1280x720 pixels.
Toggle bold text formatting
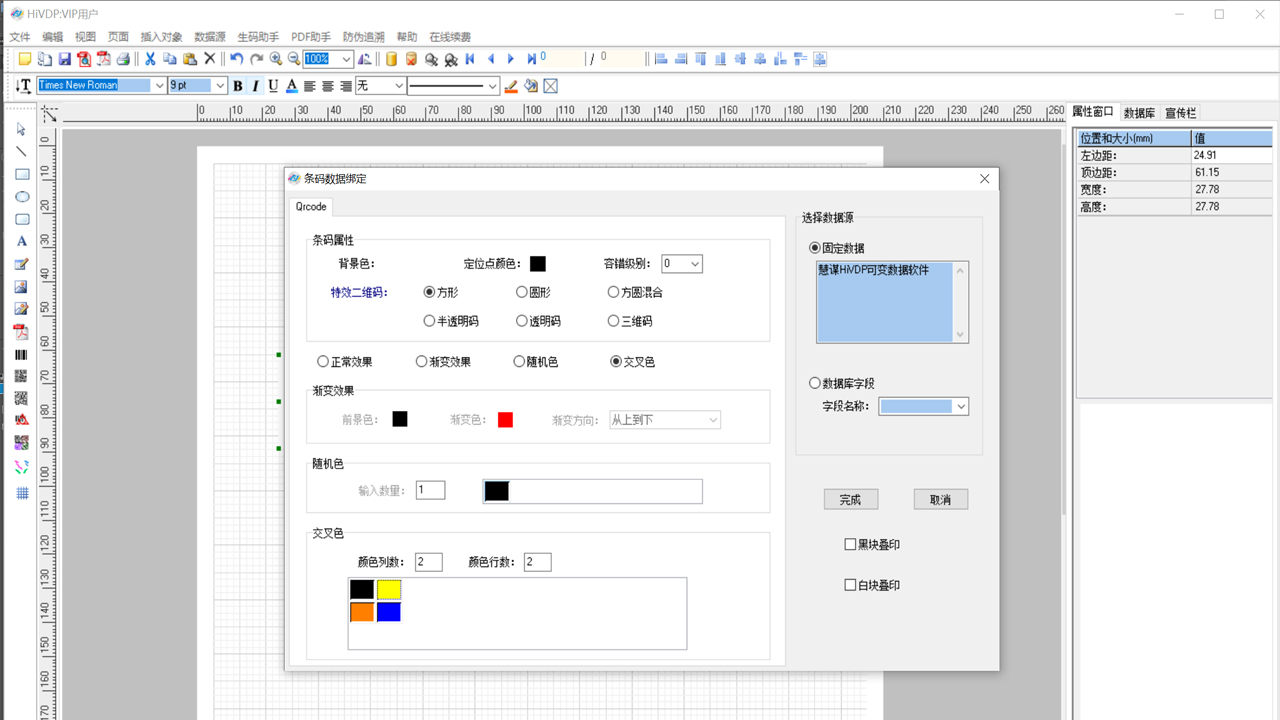238,86
